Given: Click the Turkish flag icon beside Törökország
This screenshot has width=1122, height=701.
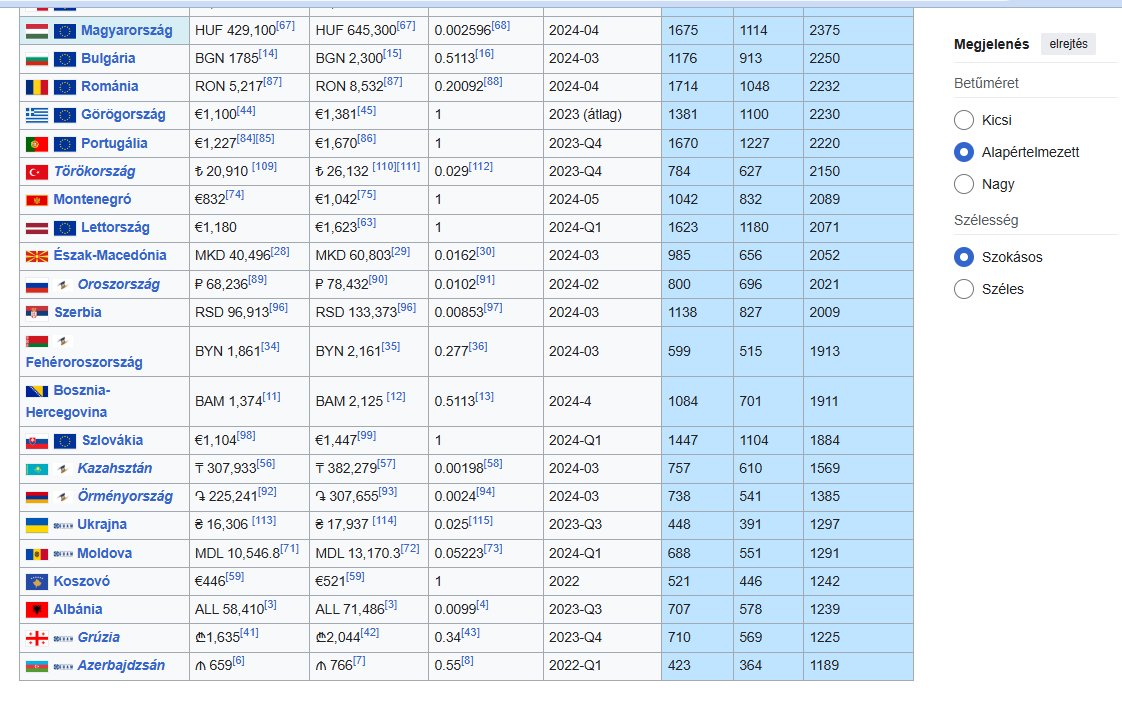Looking at the screenshot, I should [36, 172].
